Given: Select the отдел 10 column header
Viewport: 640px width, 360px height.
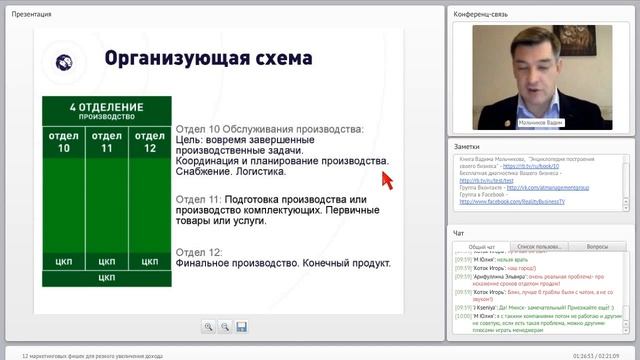Looking at the screenshot, I should [64, 142].
